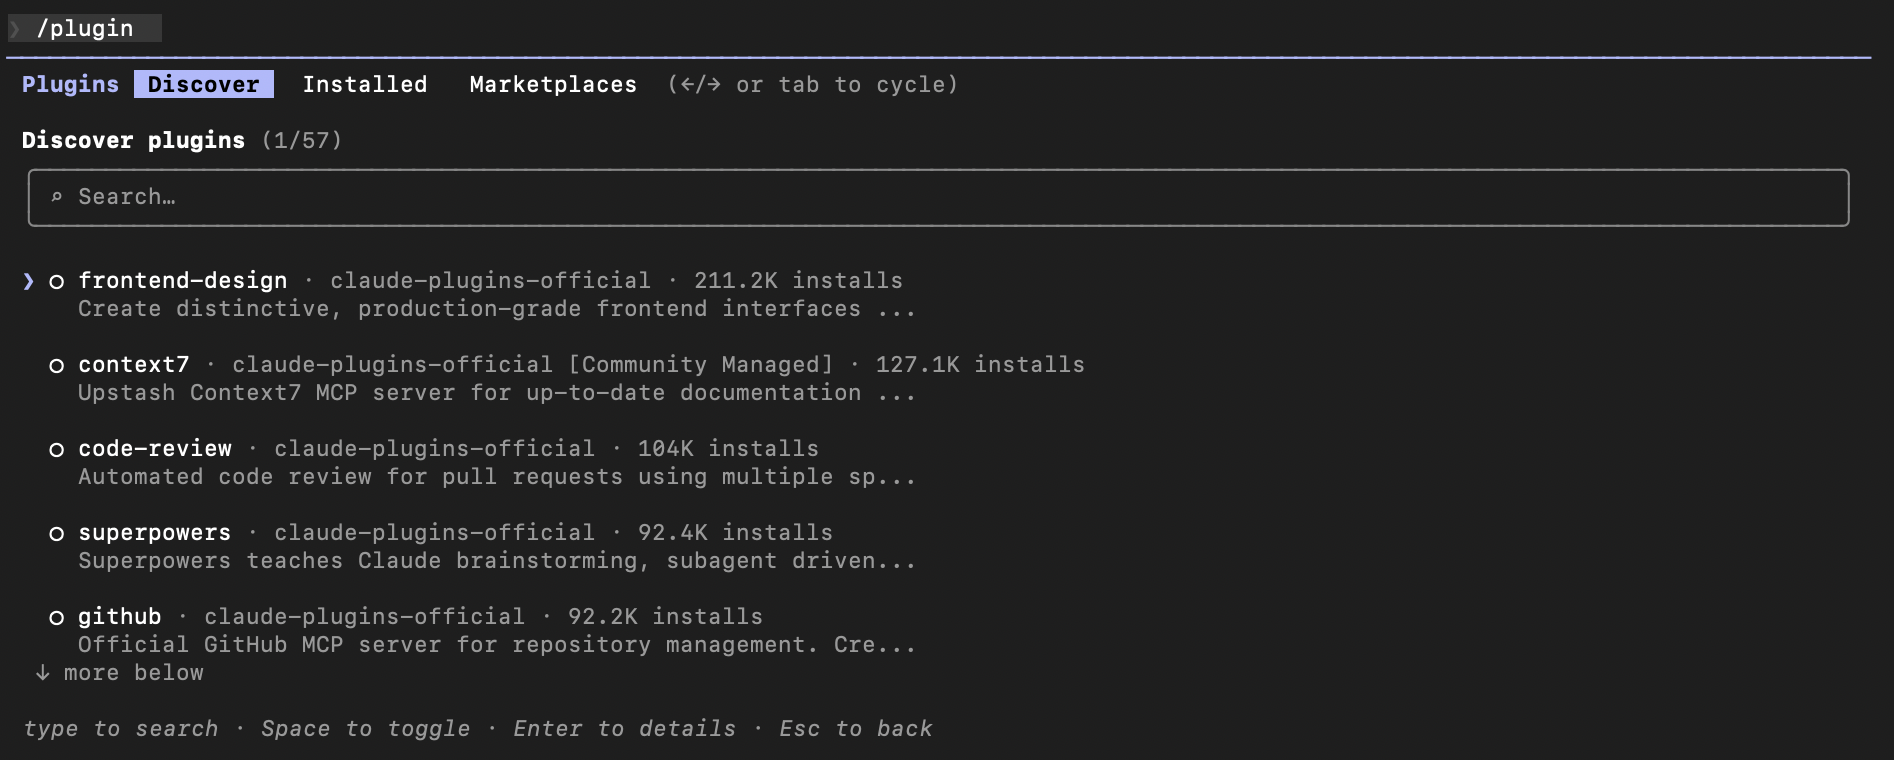
Task: Toggle the github plugin circle
Action: (x=57, y=618)
